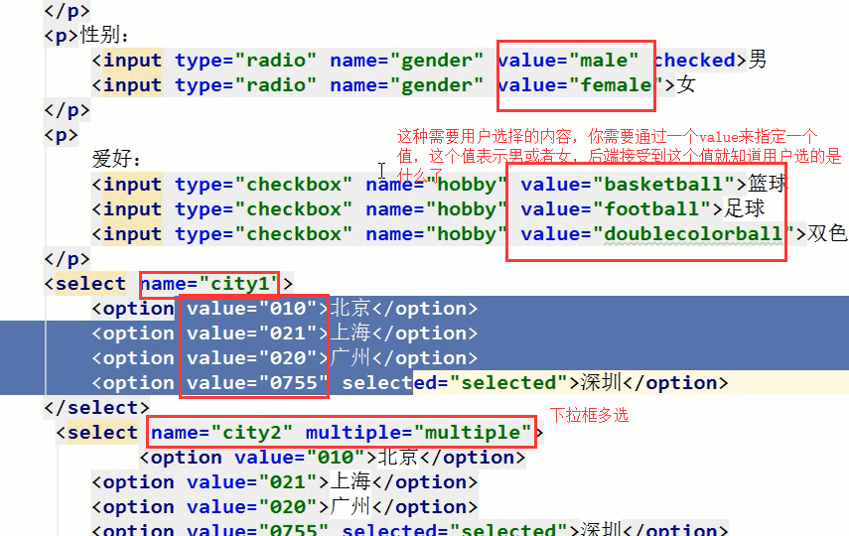
Task: Click selected="selected" in the city1 深圳 option
Action: [x=454, y=383]
